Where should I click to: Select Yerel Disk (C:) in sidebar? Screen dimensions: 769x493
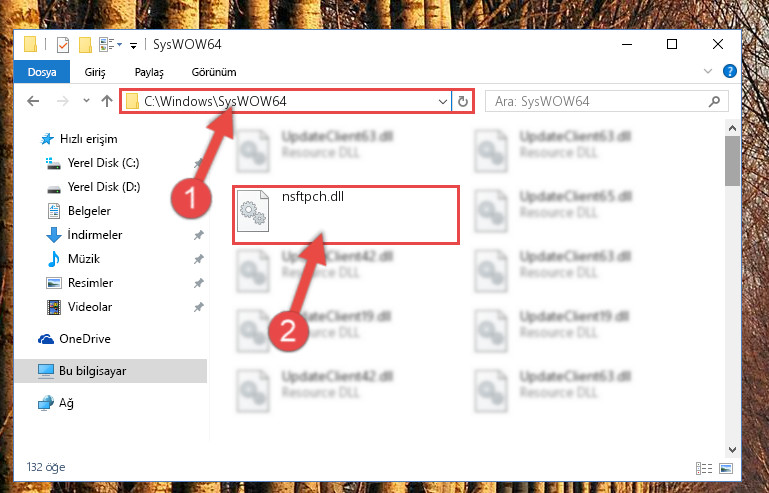click(103, 163)
